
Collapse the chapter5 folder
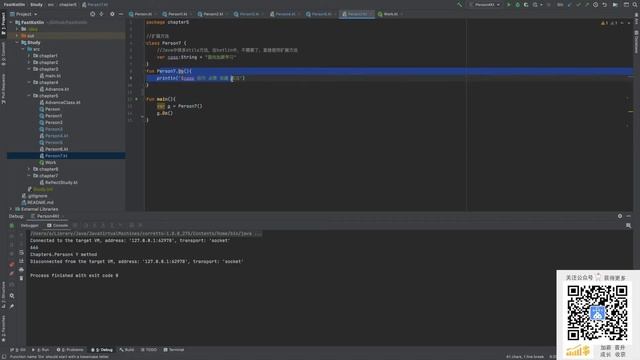[x=29, y=96]
